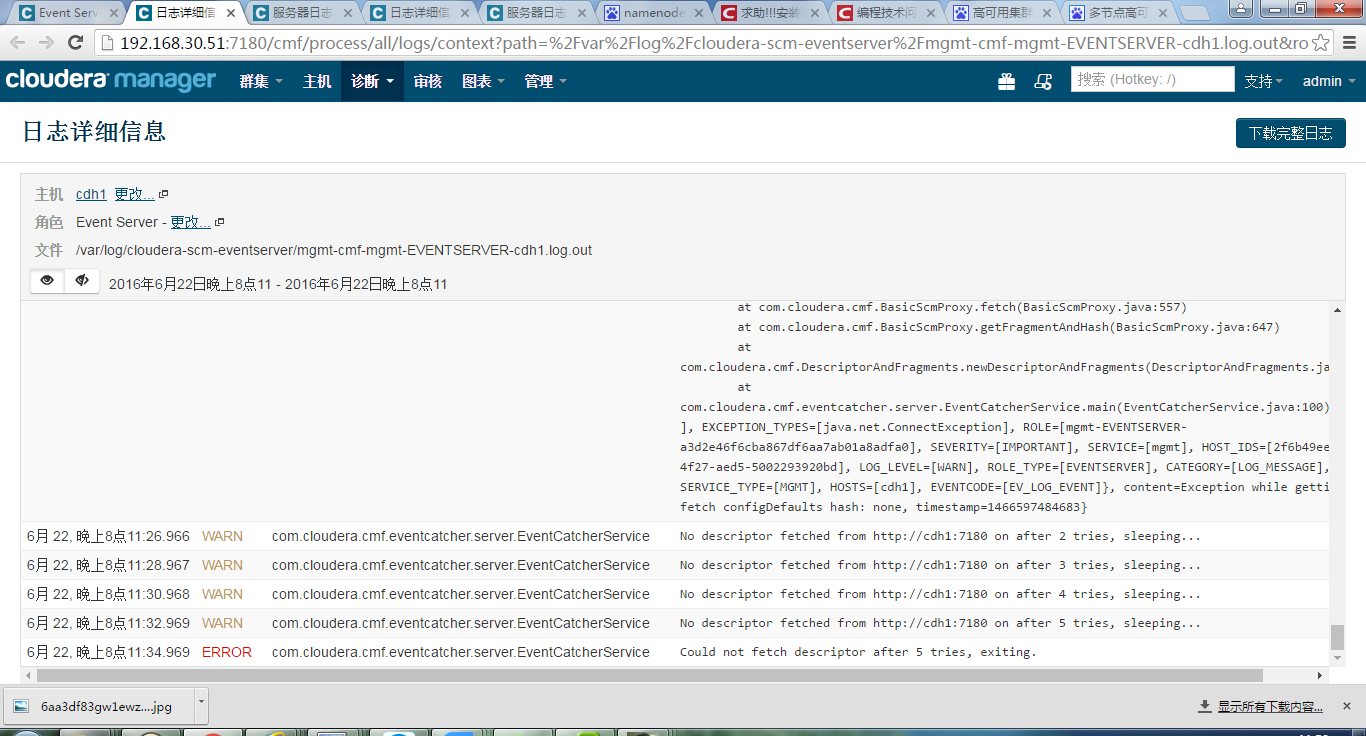Image resolution: width=1366 pixels, height=736 pixels.
Task: Switch to the 多节点高可 browser tab
Action: [1119, 13]
